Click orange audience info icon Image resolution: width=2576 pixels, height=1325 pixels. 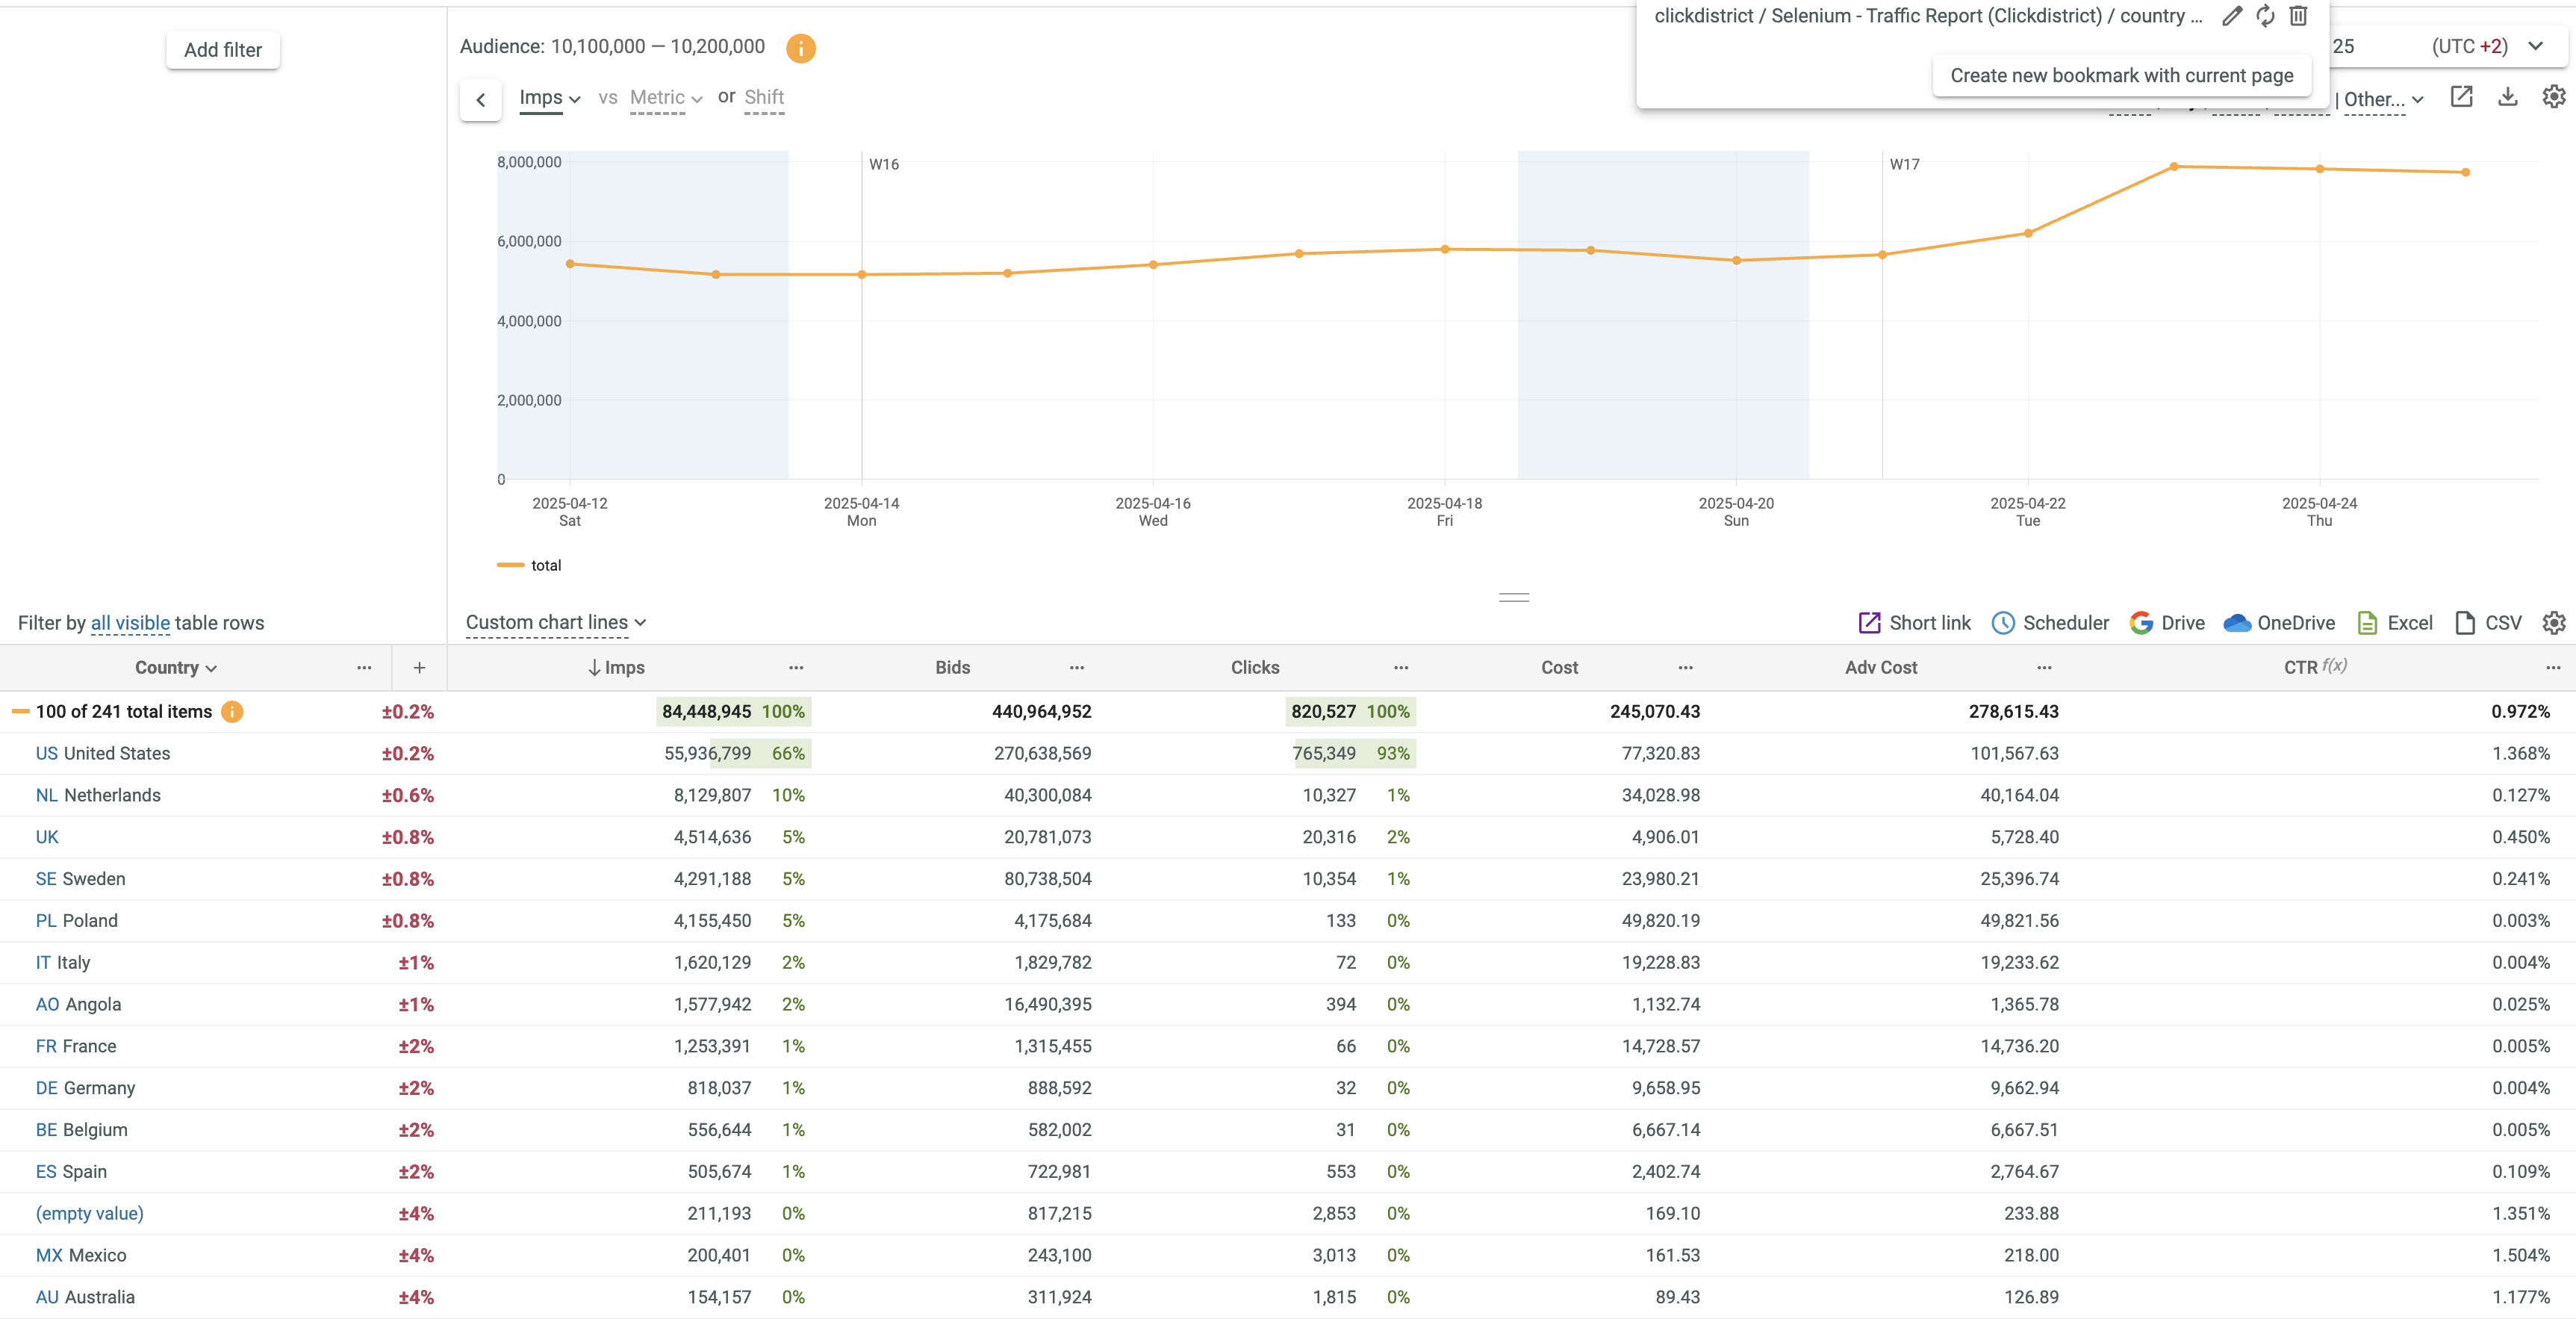(x=800, y=48)
